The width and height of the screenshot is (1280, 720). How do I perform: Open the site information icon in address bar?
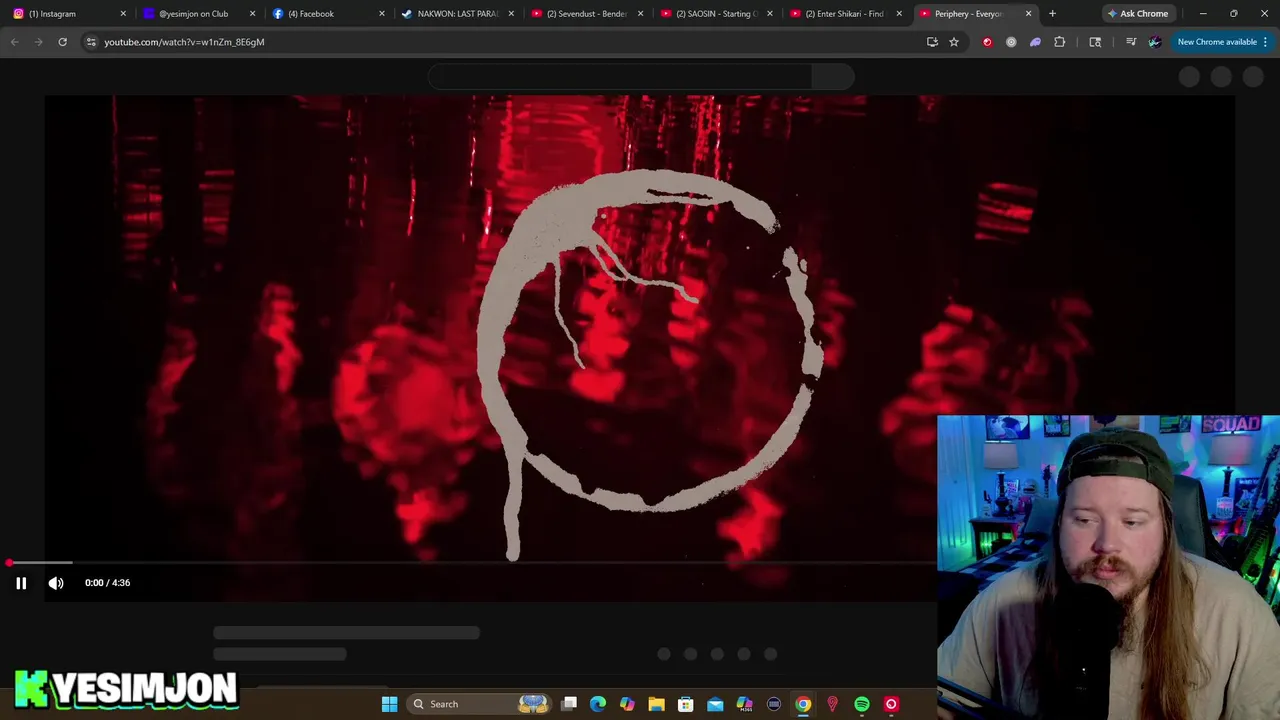click(x=91, y=42)
